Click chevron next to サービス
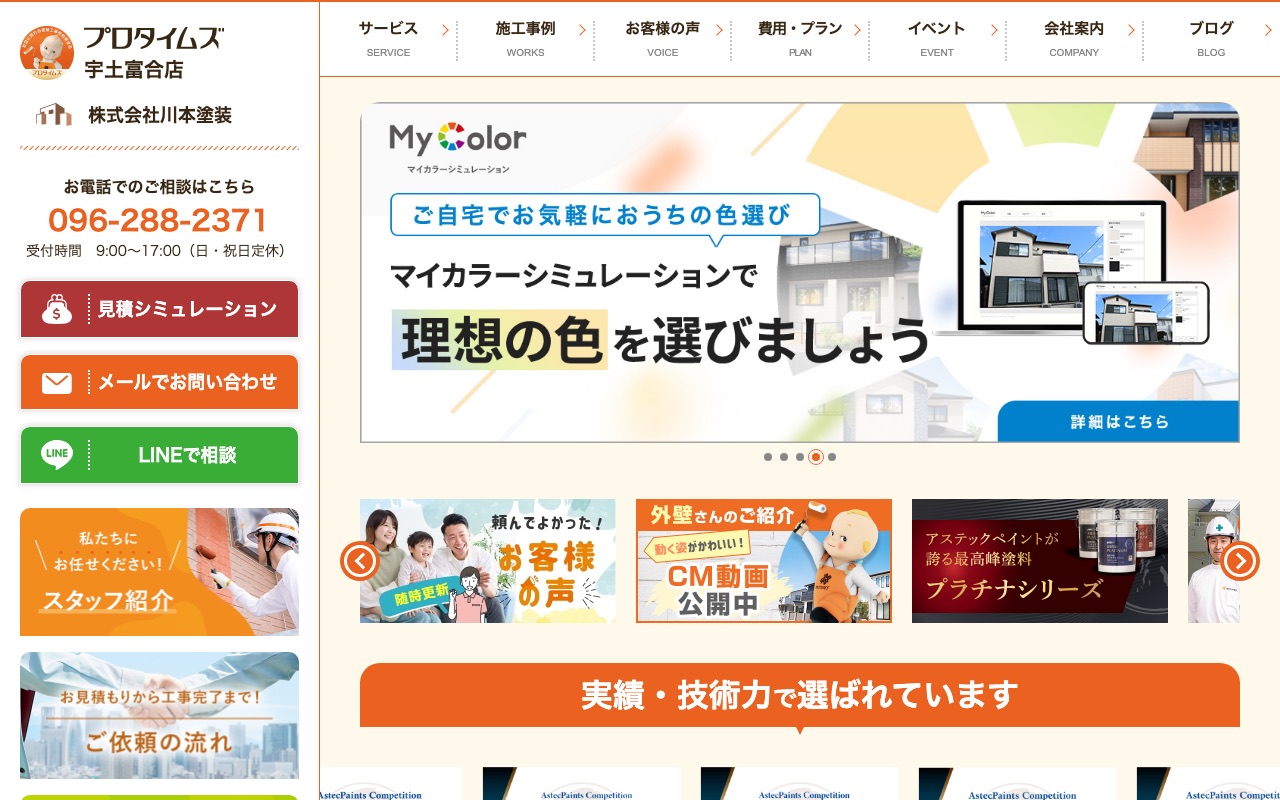Viewport: 1280px width, 800px height. click(x=445, y=30)
